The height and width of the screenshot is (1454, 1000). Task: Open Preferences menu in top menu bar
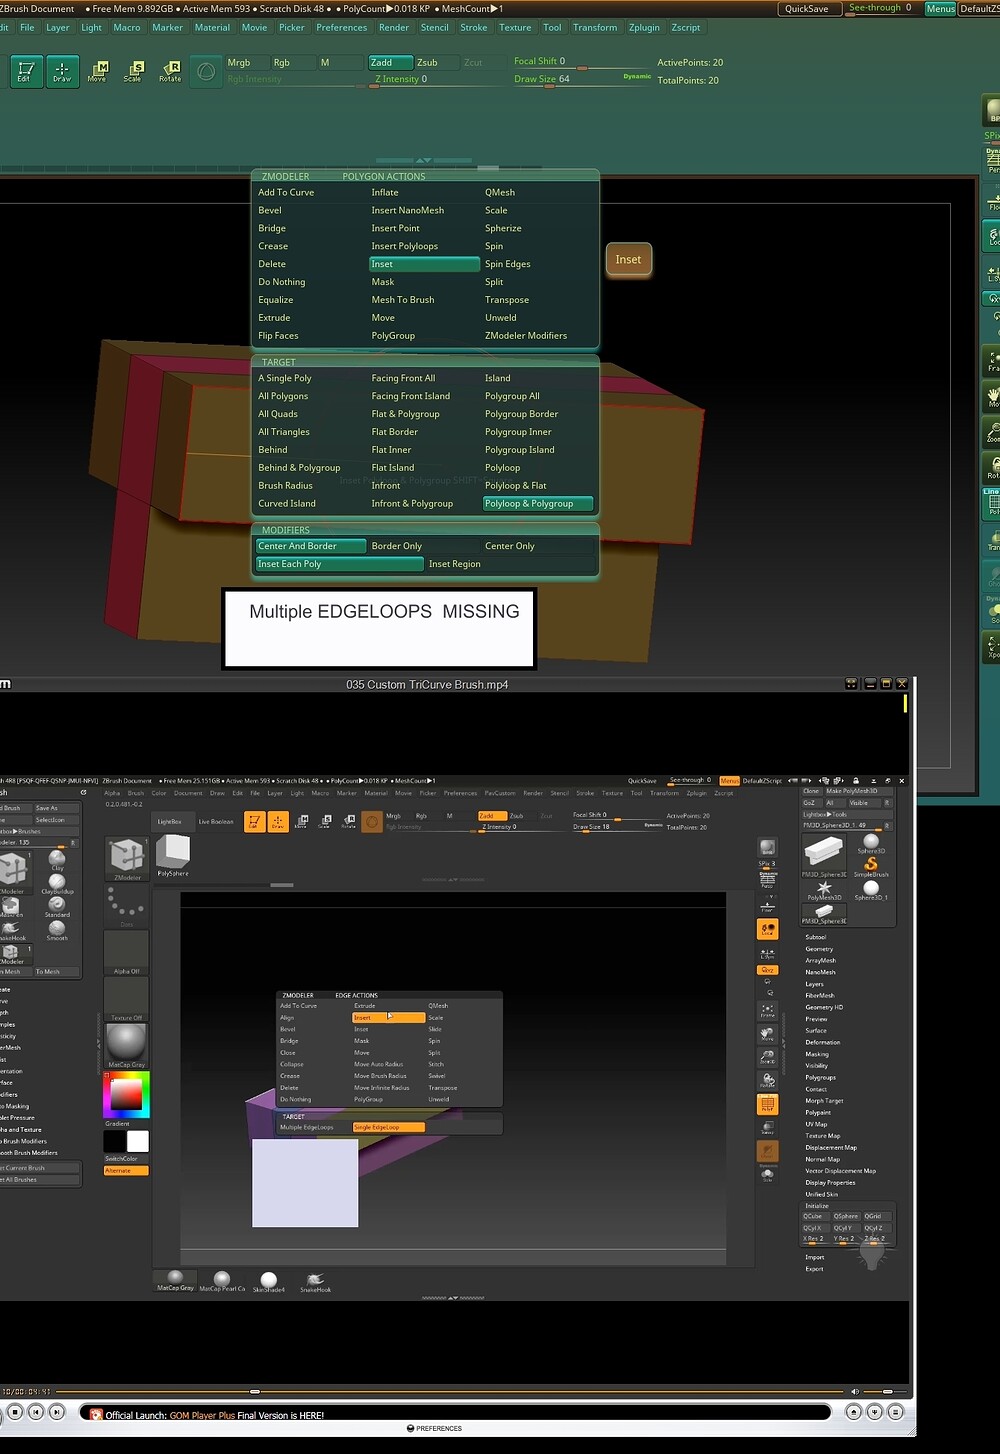(x=341, y=27)
